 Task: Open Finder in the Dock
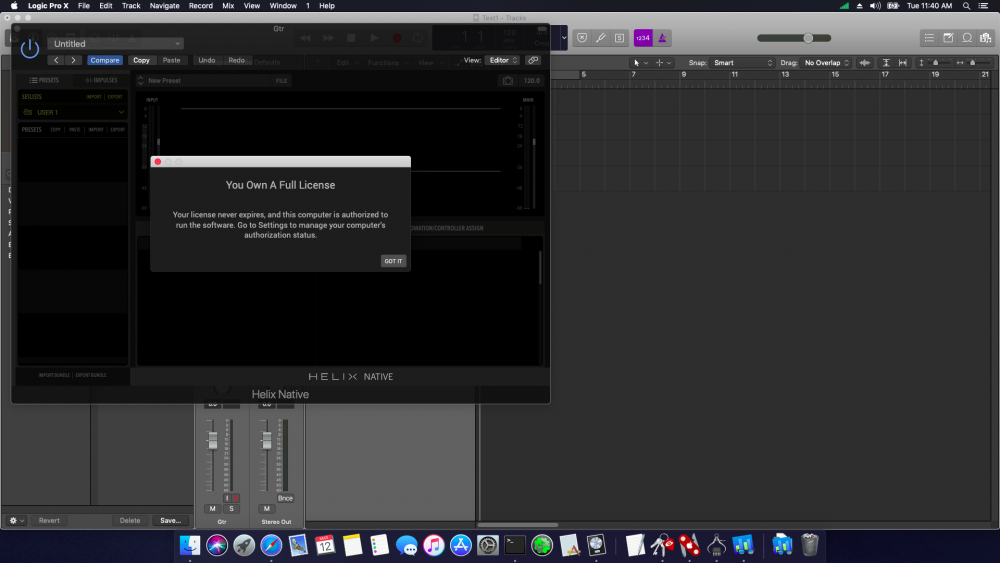pyautogui.click(x=190, y=545)
